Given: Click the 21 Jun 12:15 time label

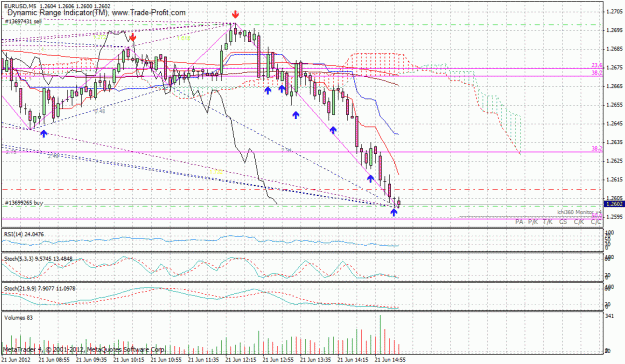Looking at the screenshot, I should pyautogui.click(x=241, y=360).
